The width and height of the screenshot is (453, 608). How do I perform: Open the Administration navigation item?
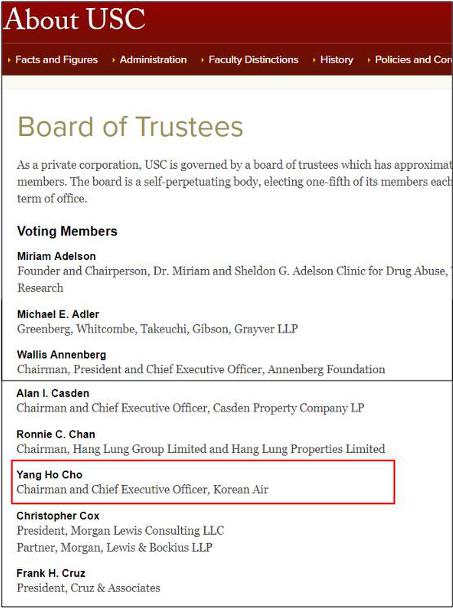pos(153,60)
